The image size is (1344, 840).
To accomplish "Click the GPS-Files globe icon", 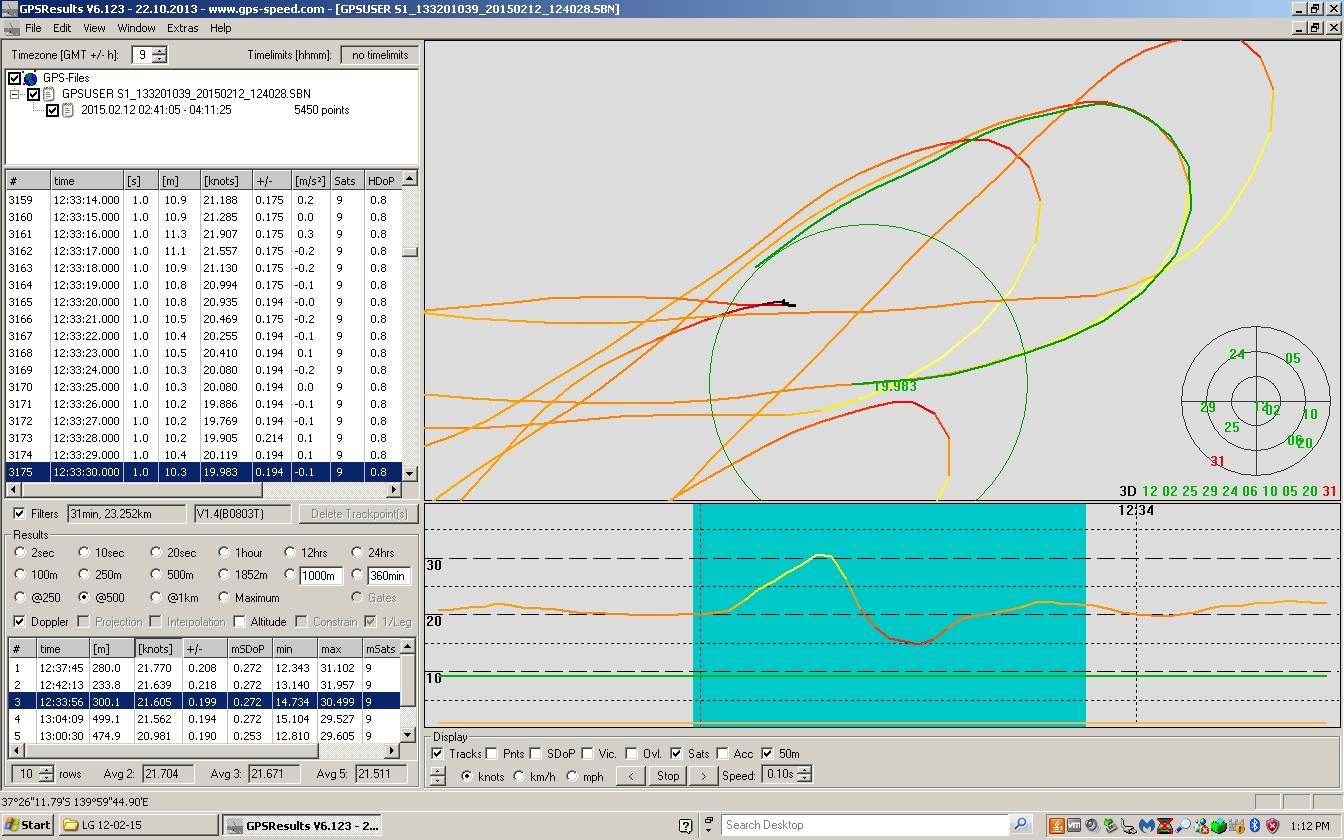I will pos(30,78).
